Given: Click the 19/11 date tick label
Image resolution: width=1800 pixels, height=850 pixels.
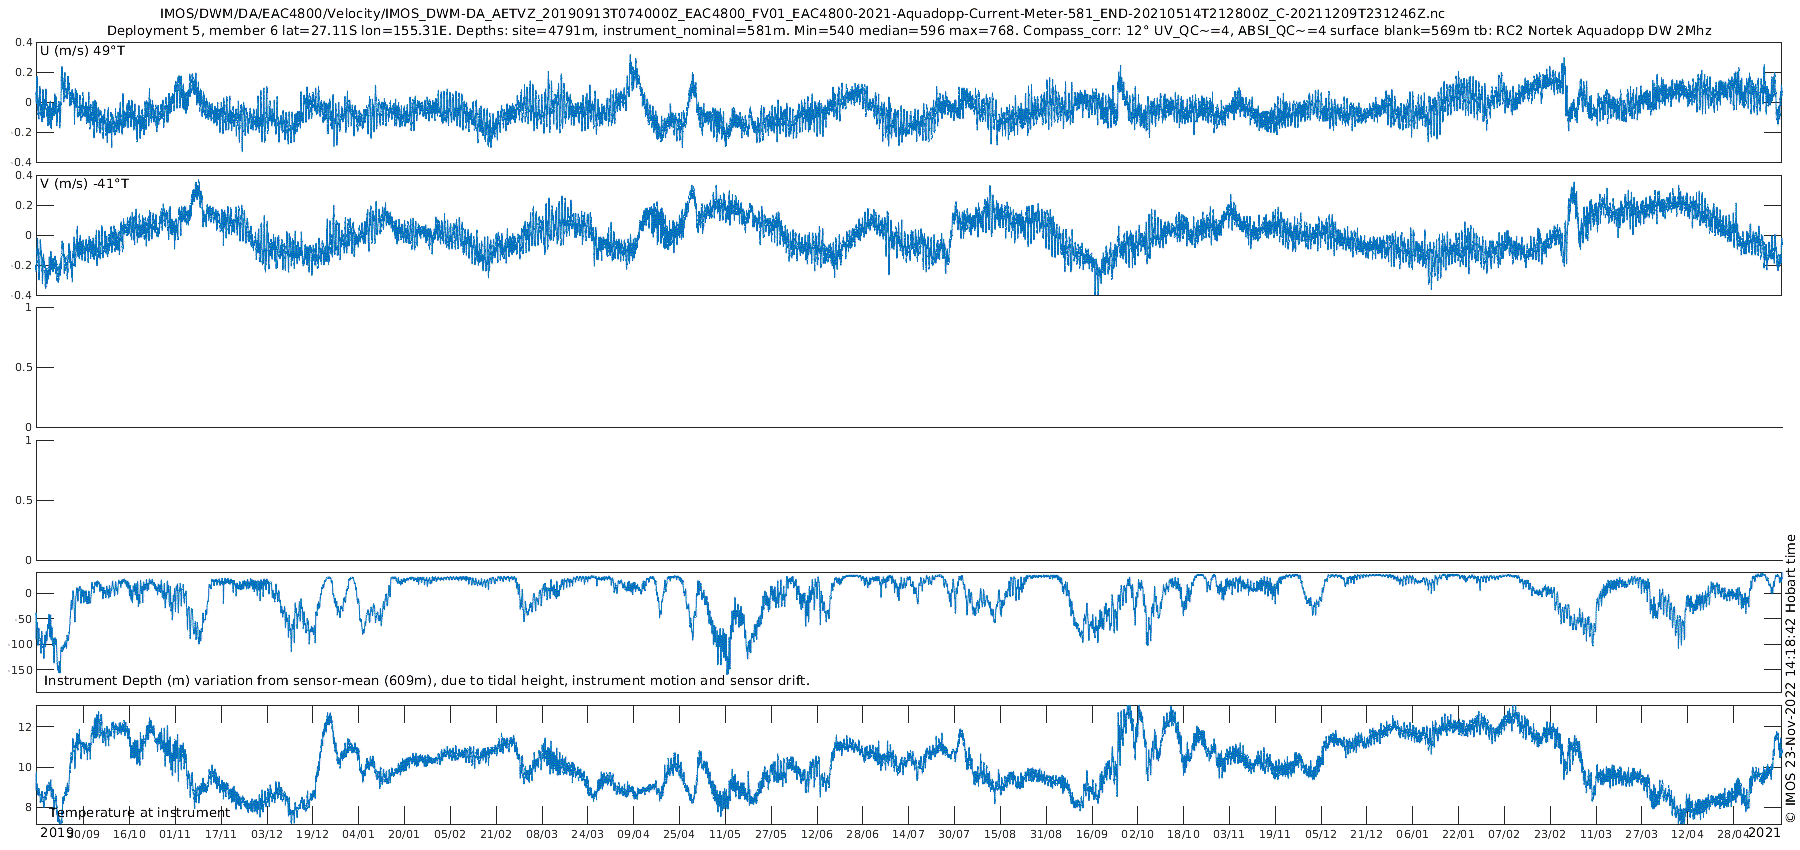Looking at the screenshot, I should click(x=1275, y=834).
